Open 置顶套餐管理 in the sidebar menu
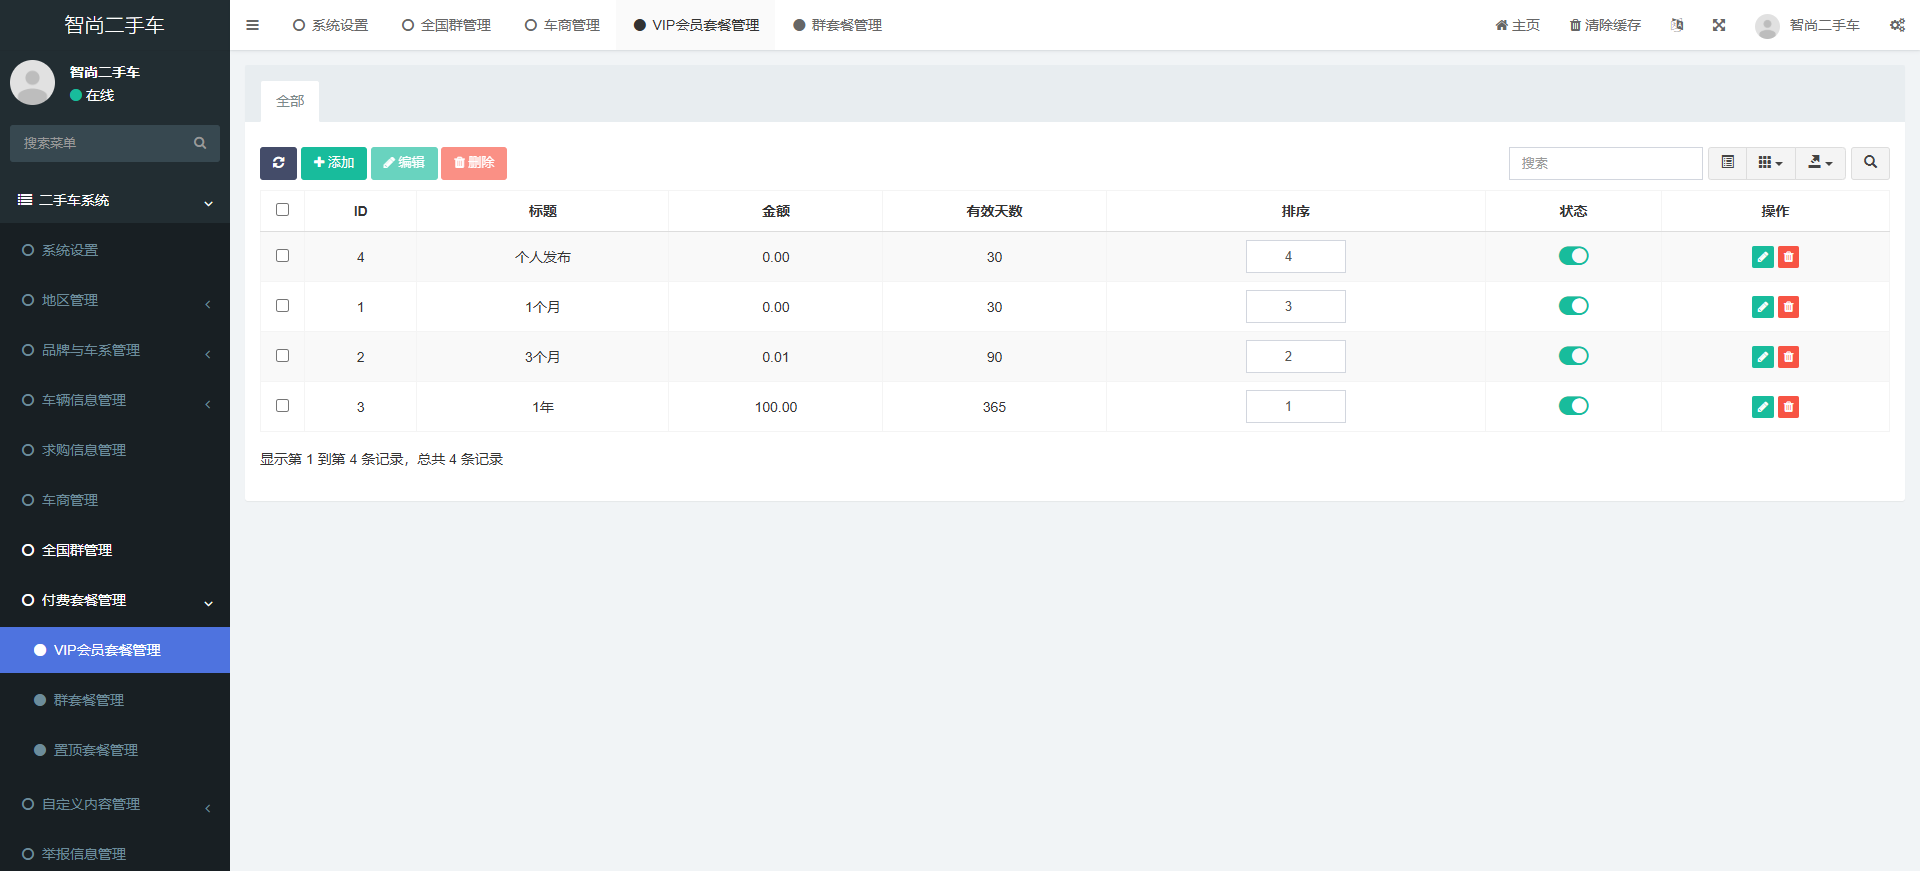1920x871 pixels. pyautogui.click(x=95, y=750)
